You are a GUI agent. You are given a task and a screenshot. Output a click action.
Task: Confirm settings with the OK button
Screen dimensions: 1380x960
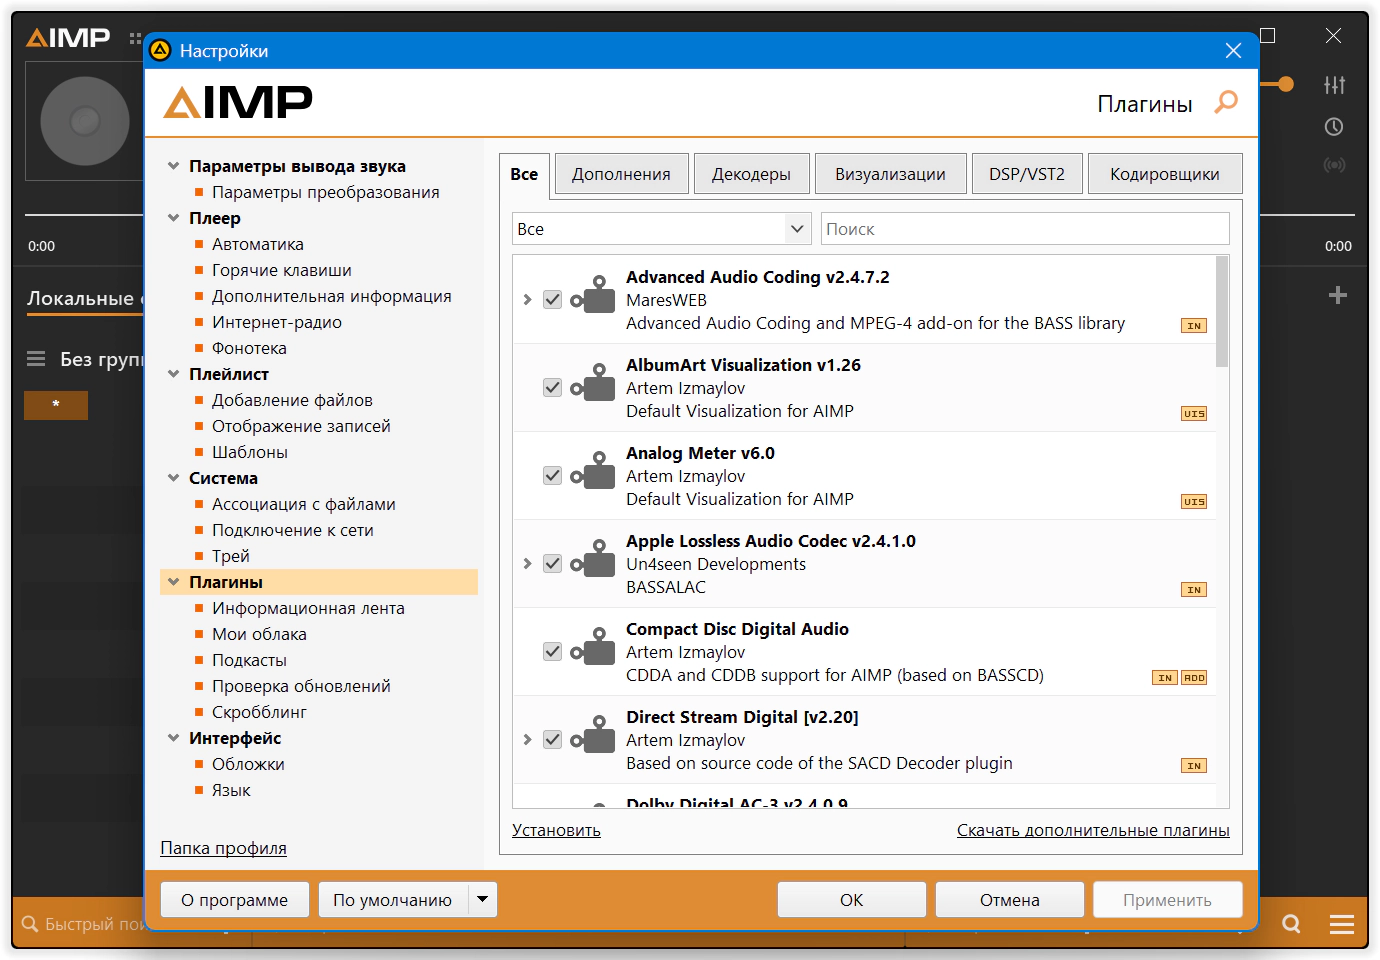[x=852, y=900]
